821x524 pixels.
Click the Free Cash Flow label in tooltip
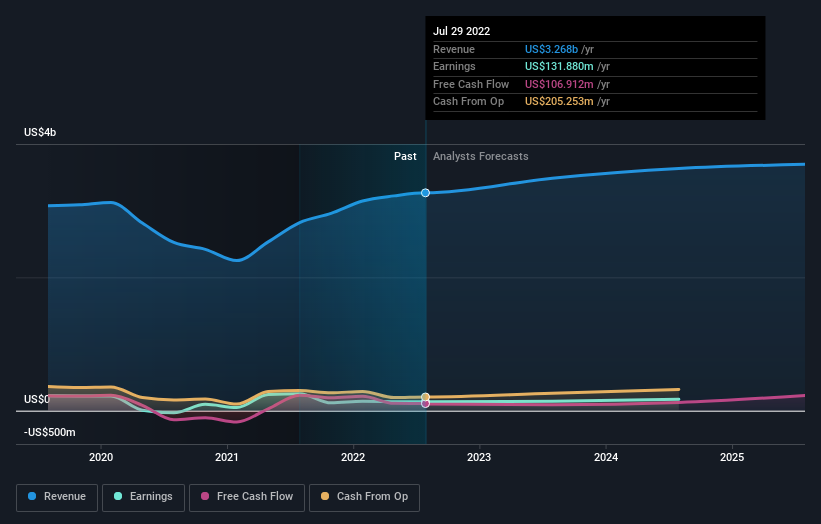pyautogui.click(x=471, y=84)
